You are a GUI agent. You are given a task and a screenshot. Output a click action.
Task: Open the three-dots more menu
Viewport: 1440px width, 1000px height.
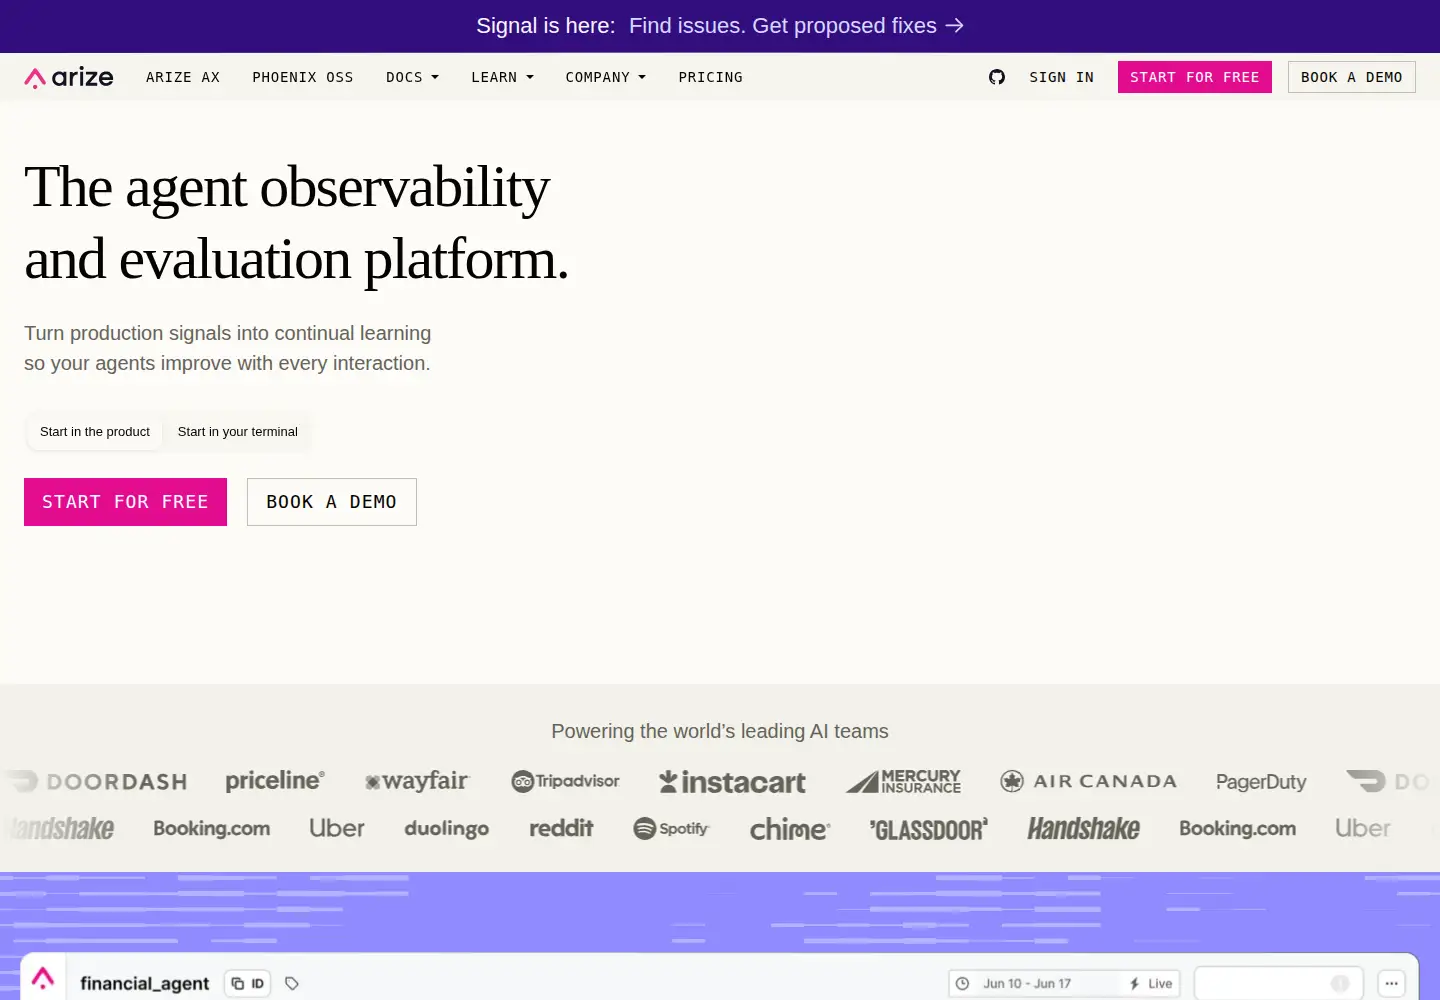pyautogui.click(x=1391, y=984)
